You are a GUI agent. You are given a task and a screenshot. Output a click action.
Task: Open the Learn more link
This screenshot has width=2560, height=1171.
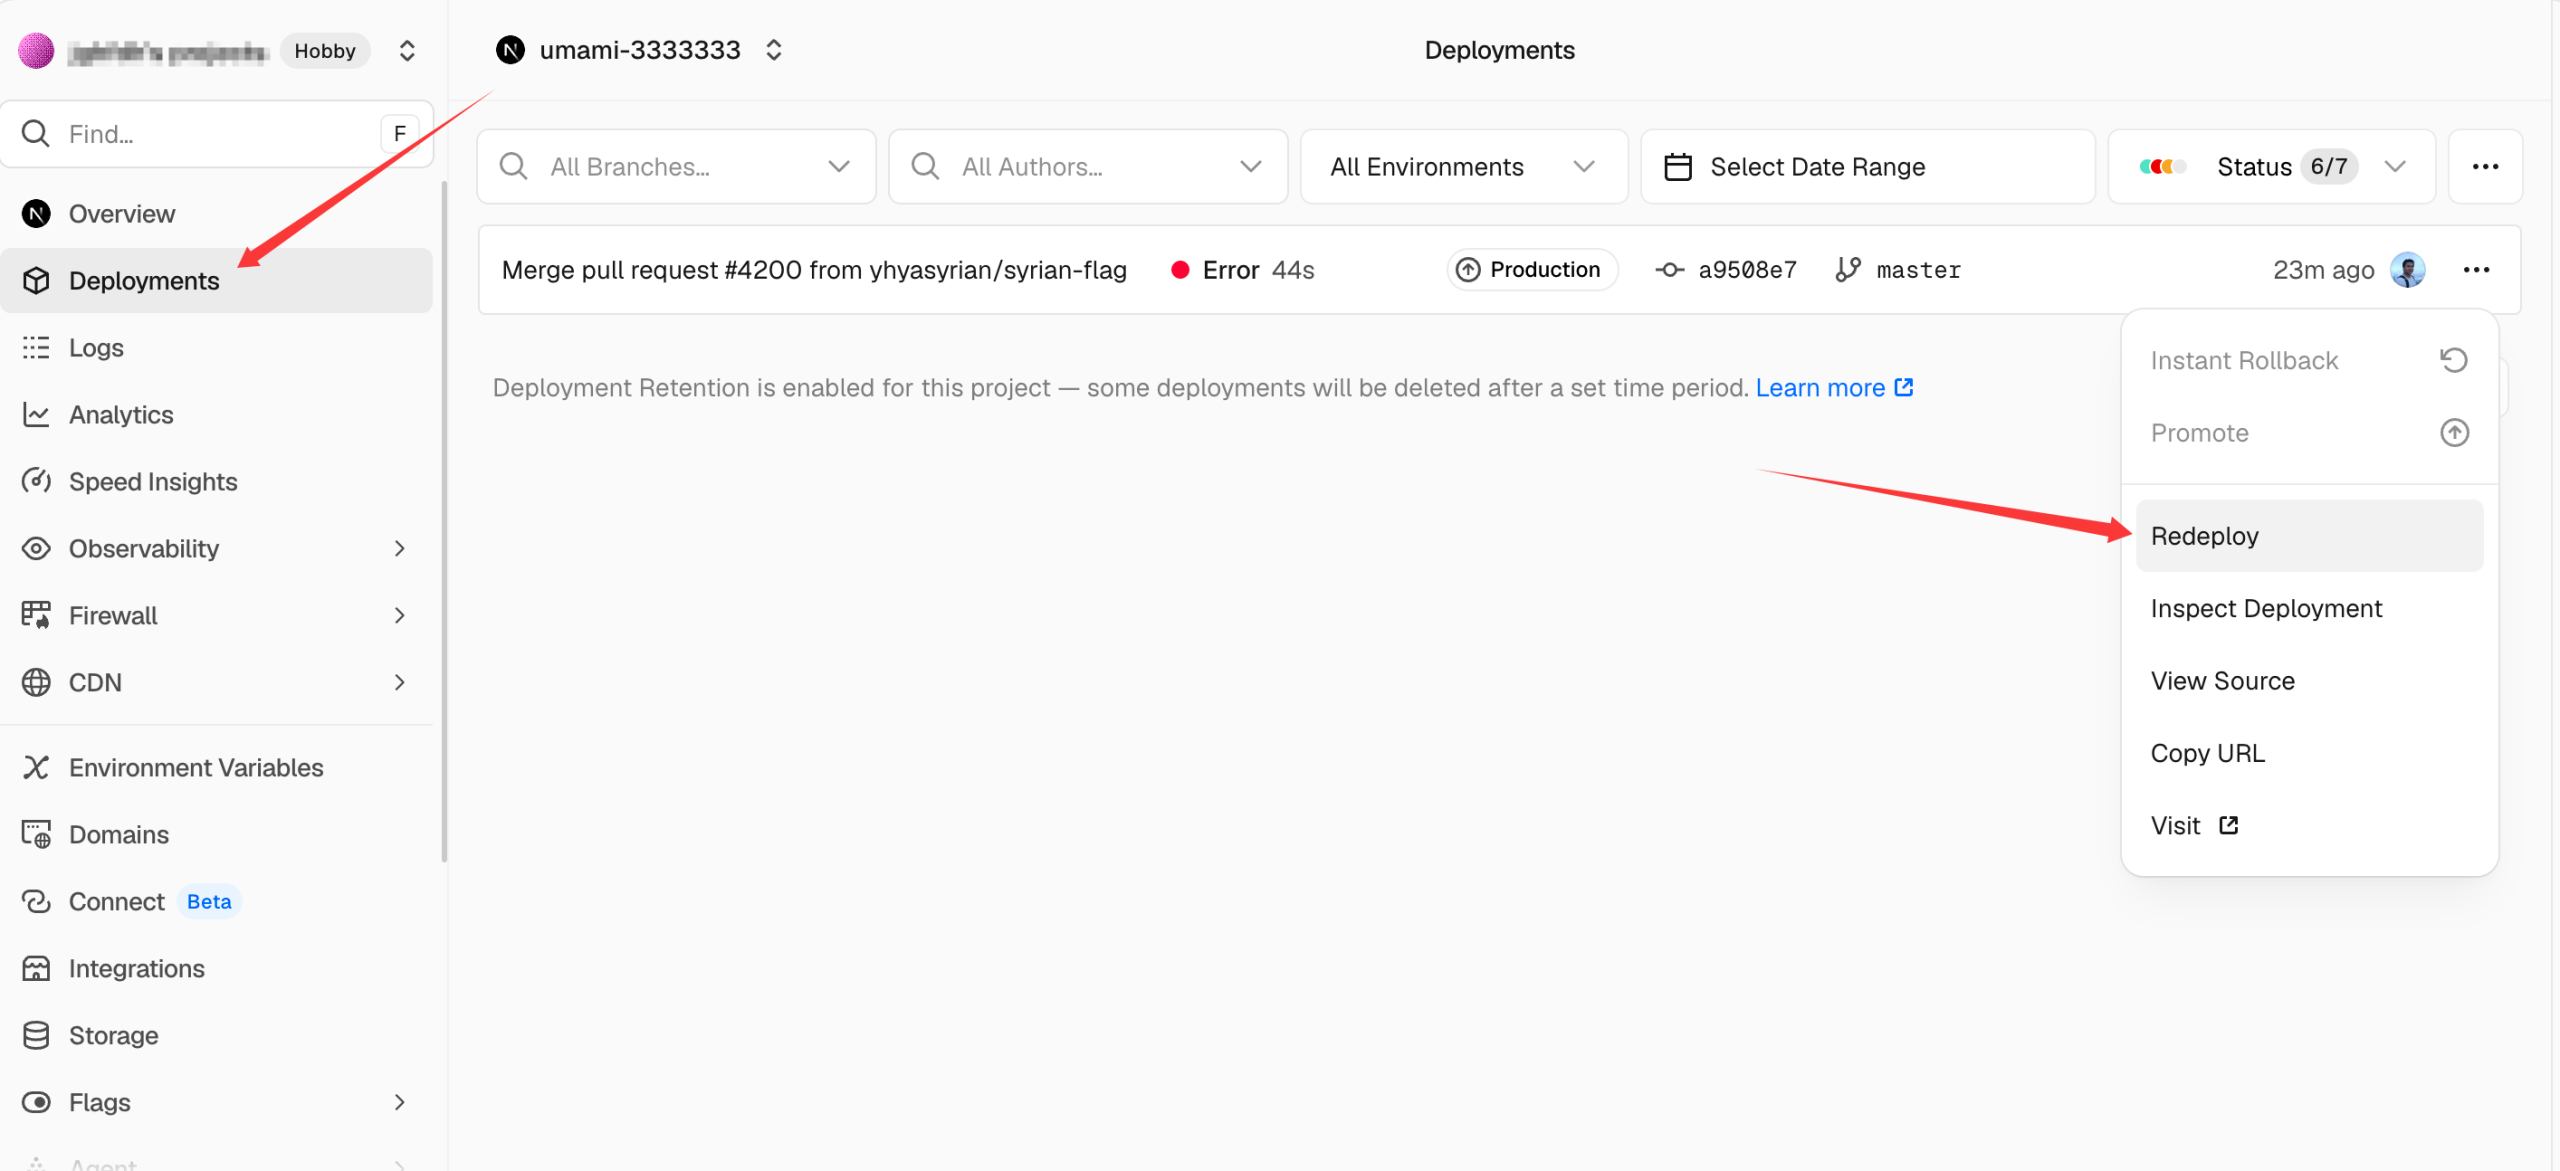pos(1835,388)
